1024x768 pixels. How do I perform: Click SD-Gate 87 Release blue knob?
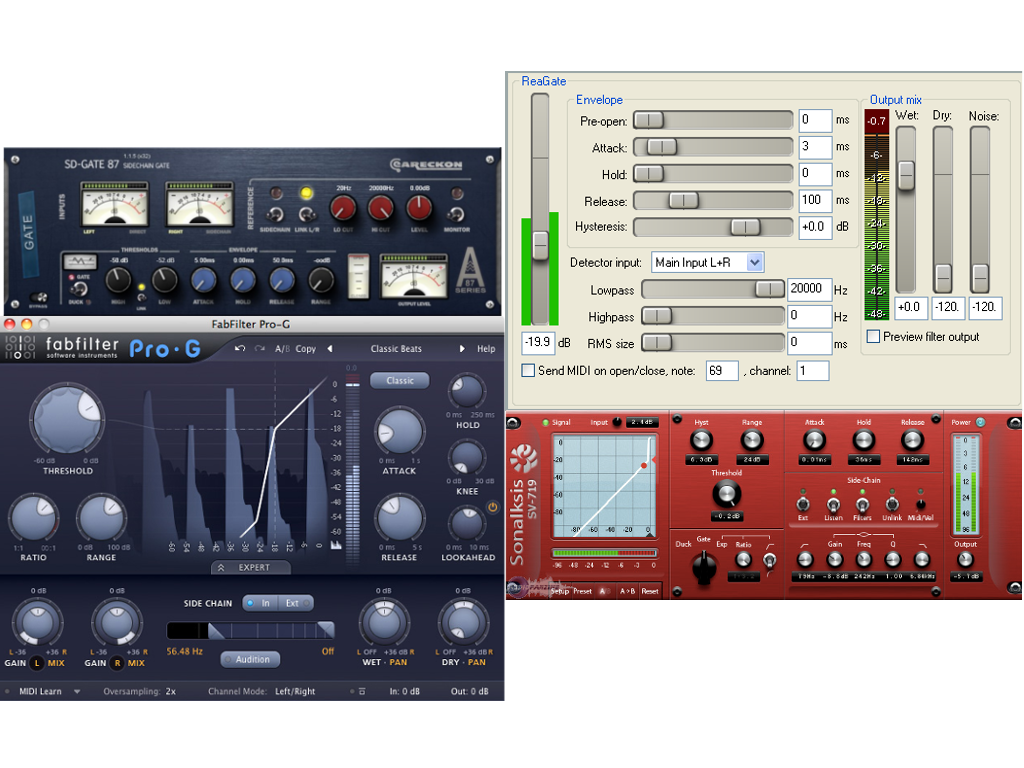282,281
